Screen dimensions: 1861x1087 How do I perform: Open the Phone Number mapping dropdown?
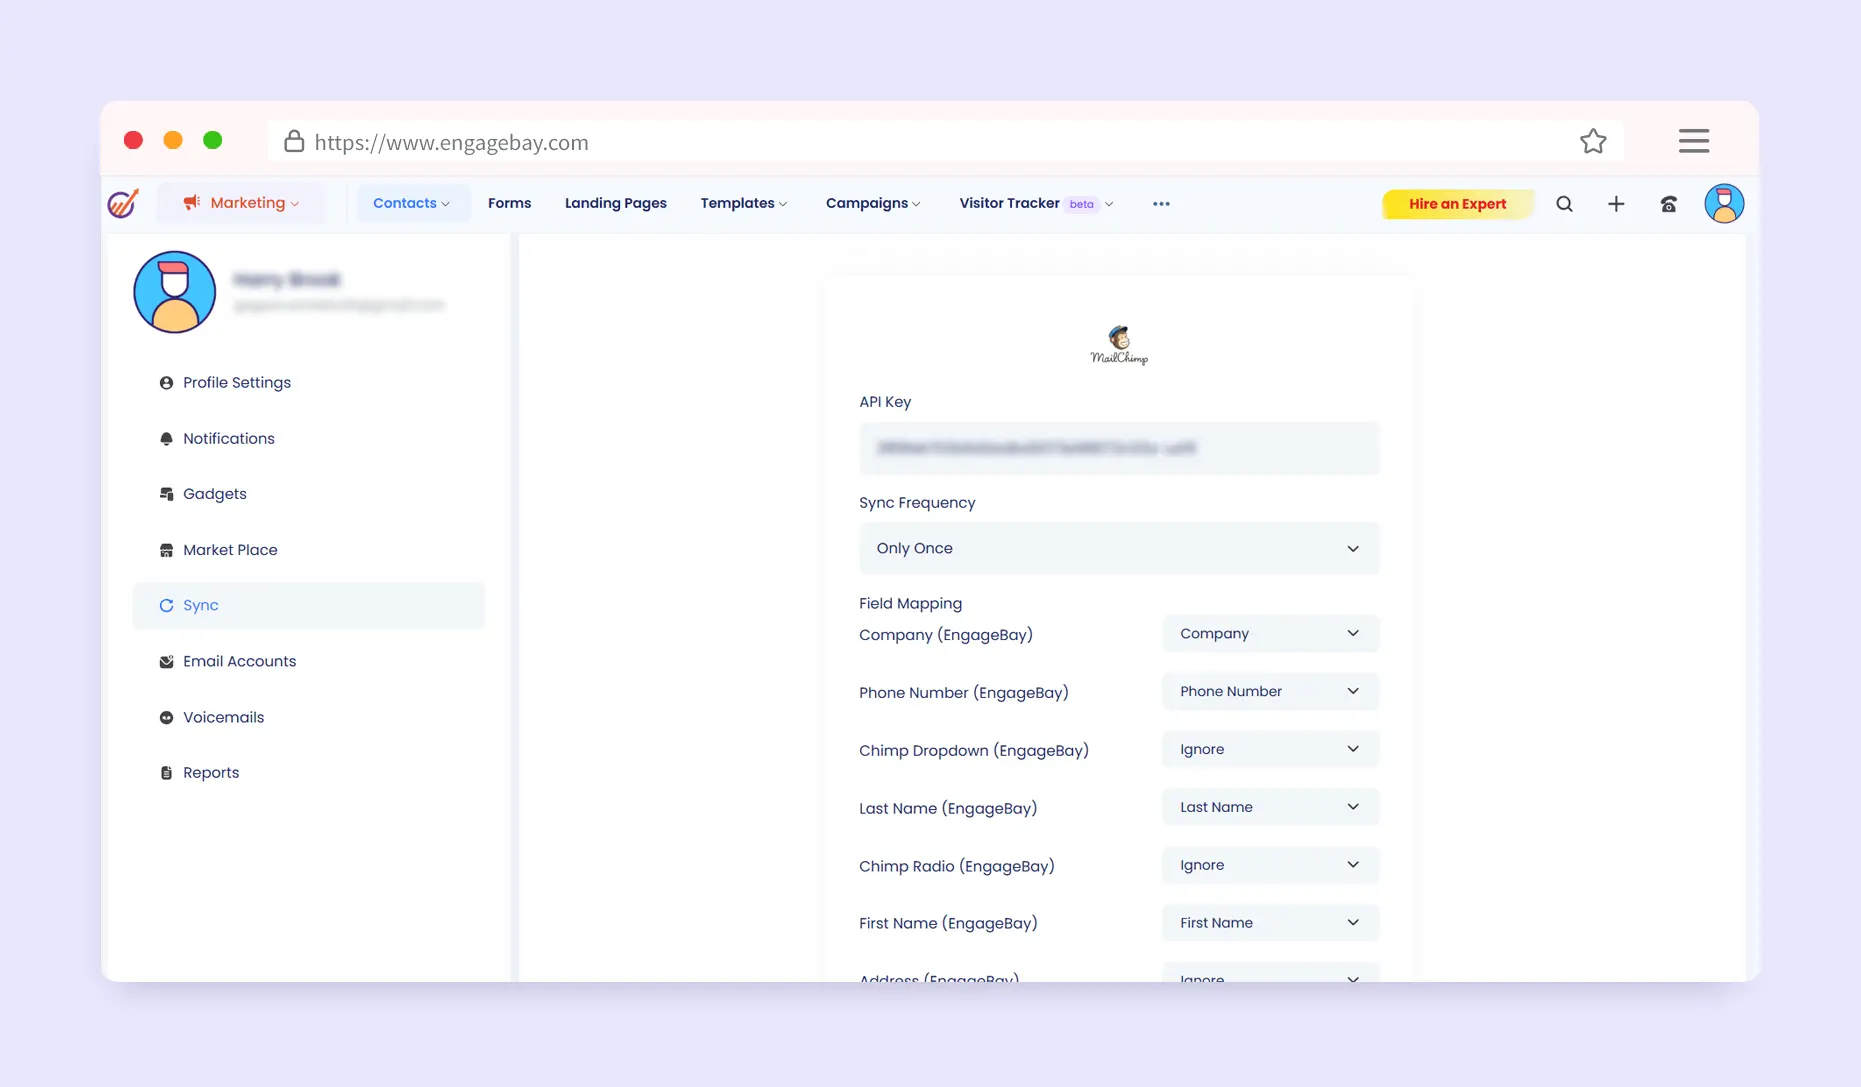click(x=1270, y=691)
